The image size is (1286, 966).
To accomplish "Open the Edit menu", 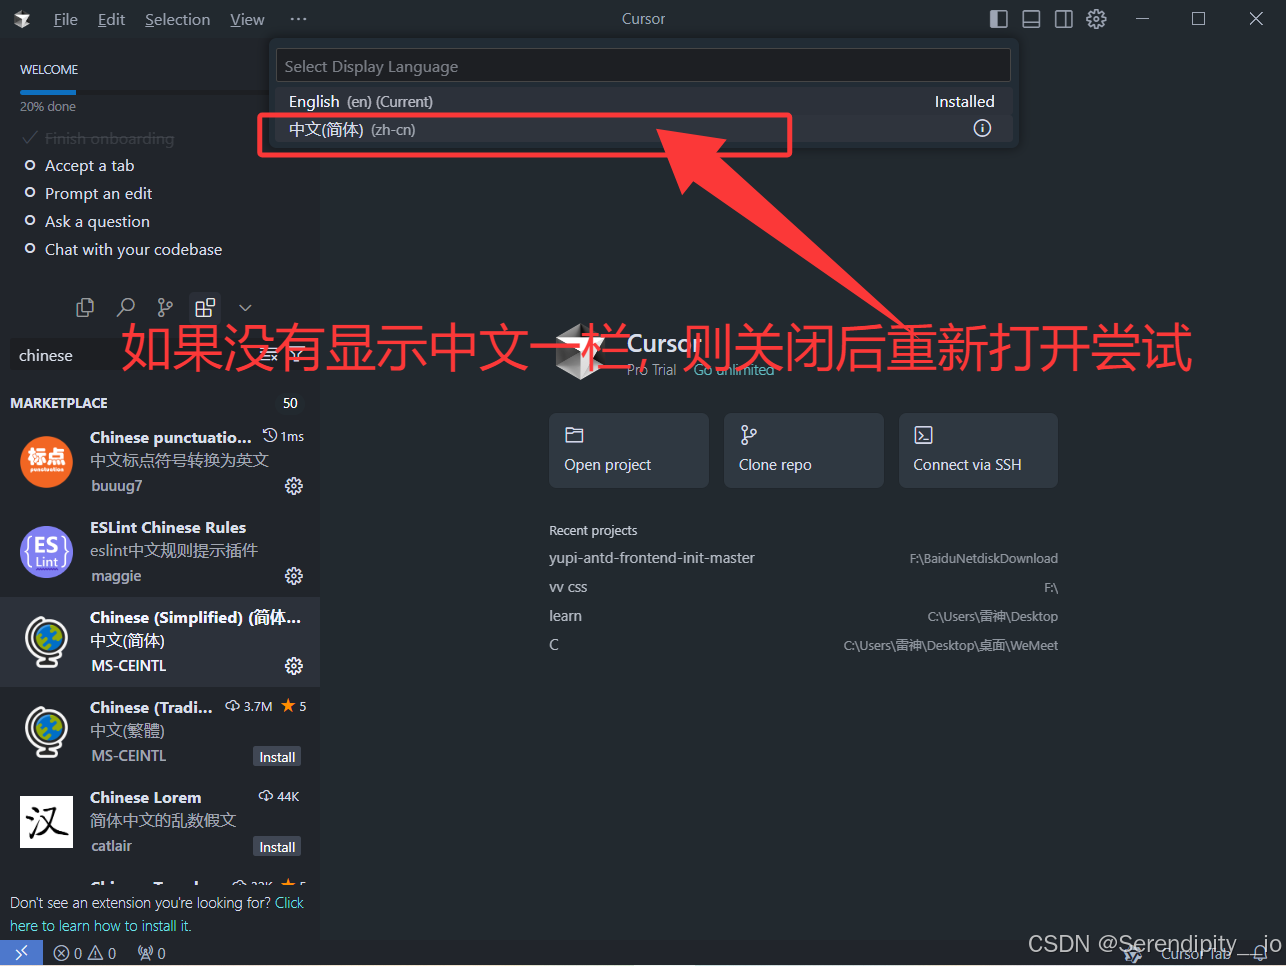I will click(x=111, y=19).
